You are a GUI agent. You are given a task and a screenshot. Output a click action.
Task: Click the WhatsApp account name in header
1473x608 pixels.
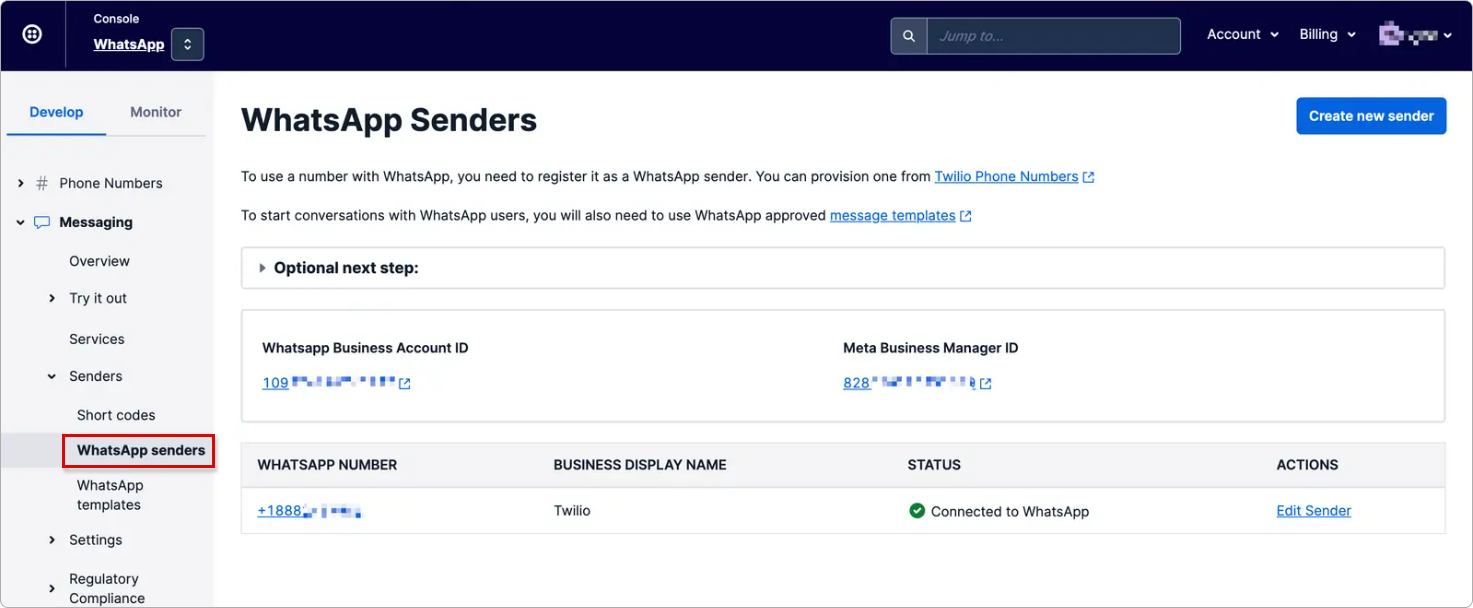(x=129, y=44)
